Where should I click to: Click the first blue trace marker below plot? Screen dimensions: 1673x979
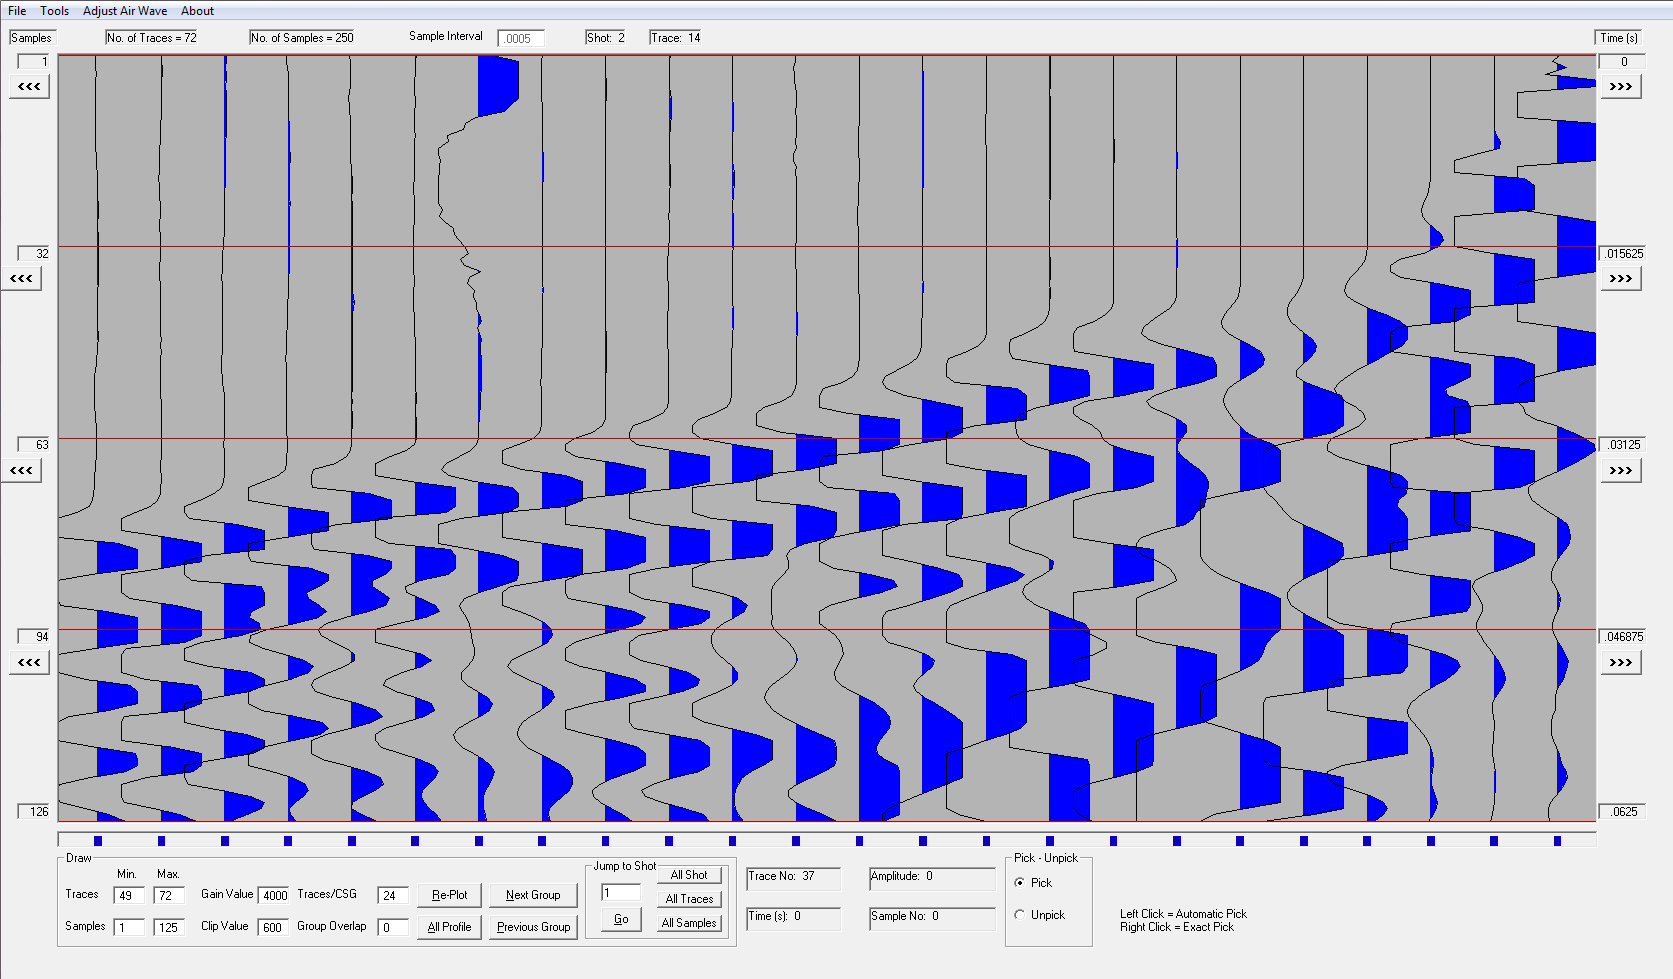click(x=98, y=841)
